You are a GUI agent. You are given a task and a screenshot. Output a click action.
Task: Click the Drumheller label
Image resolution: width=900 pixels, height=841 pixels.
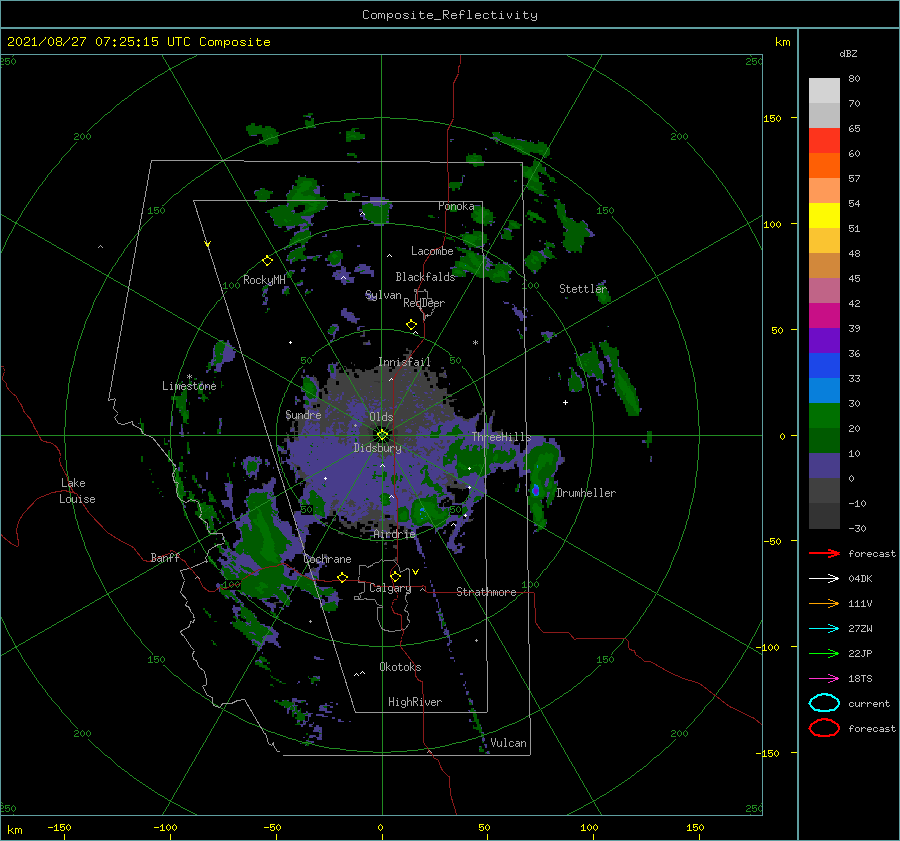[x=586, y=493]
